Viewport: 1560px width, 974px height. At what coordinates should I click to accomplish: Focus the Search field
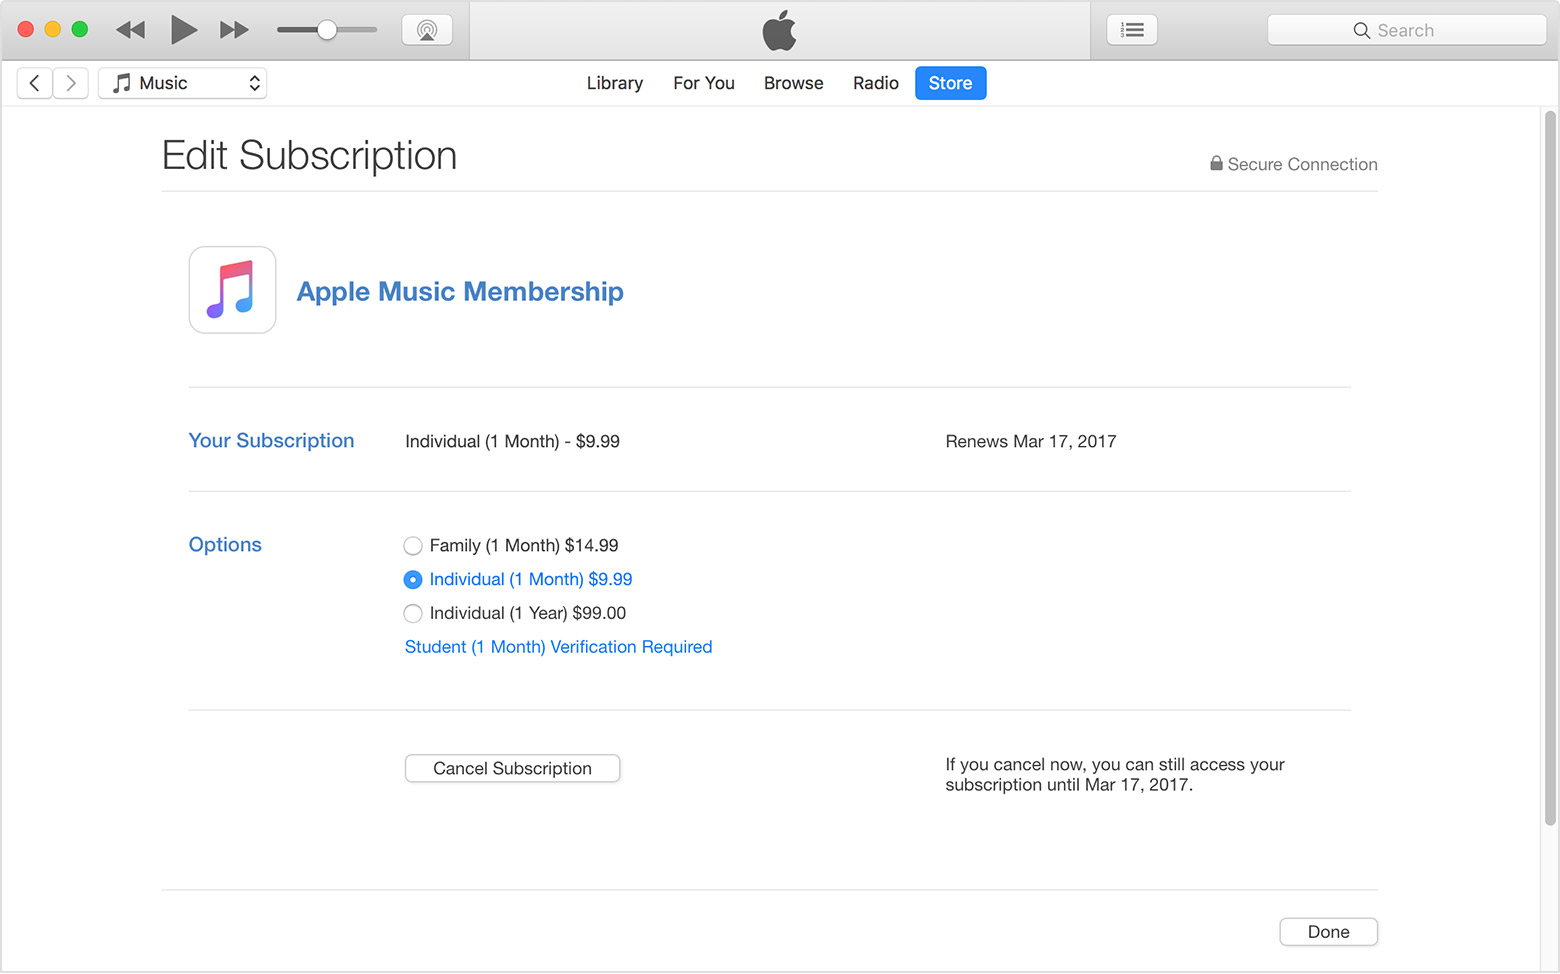[1406, 30]
